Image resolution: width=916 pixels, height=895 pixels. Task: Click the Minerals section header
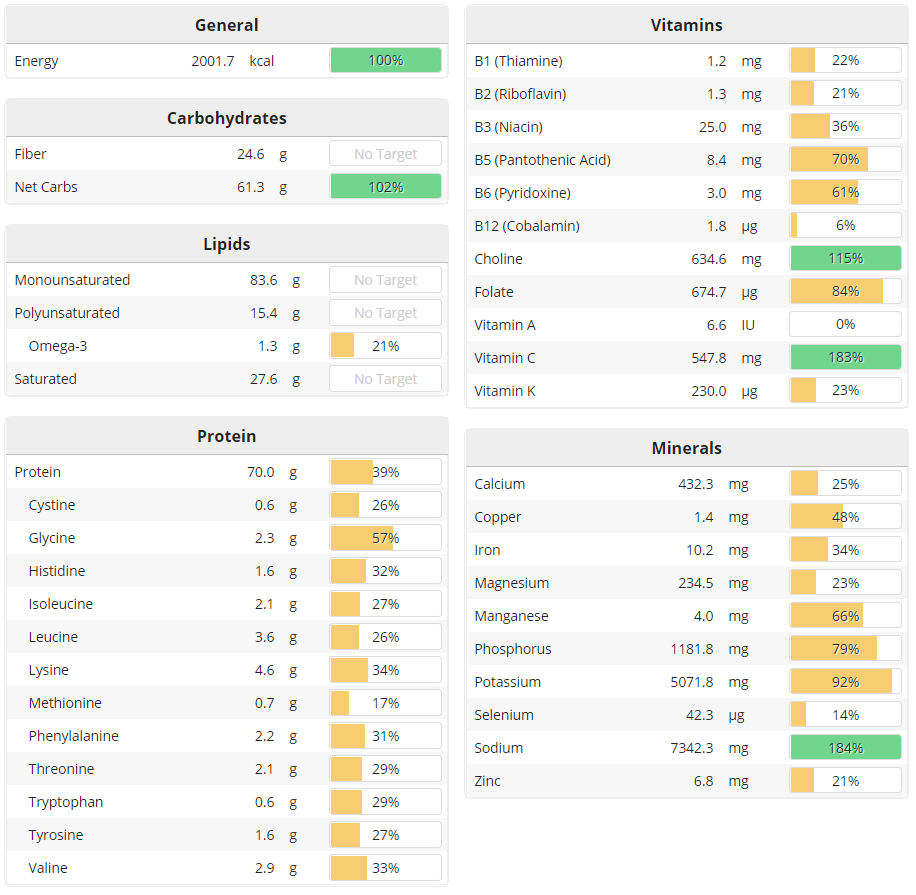click(x=686, y=448)
